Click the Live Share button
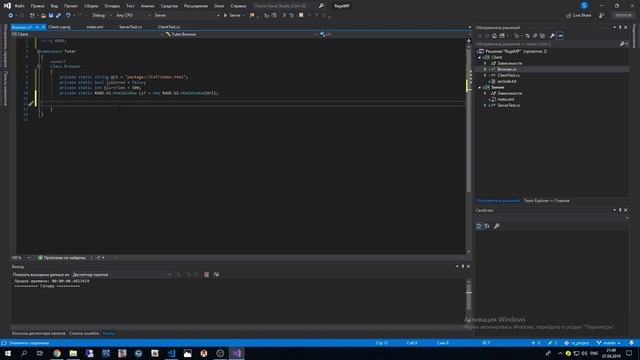Viewport: 640px width, 360px height. click(579, 15)
